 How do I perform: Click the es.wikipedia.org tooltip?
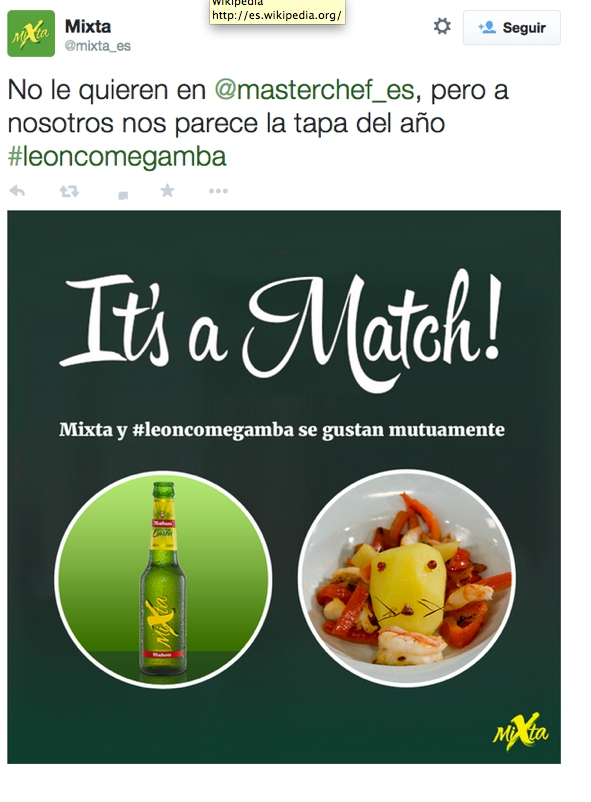tap(277, 12)
